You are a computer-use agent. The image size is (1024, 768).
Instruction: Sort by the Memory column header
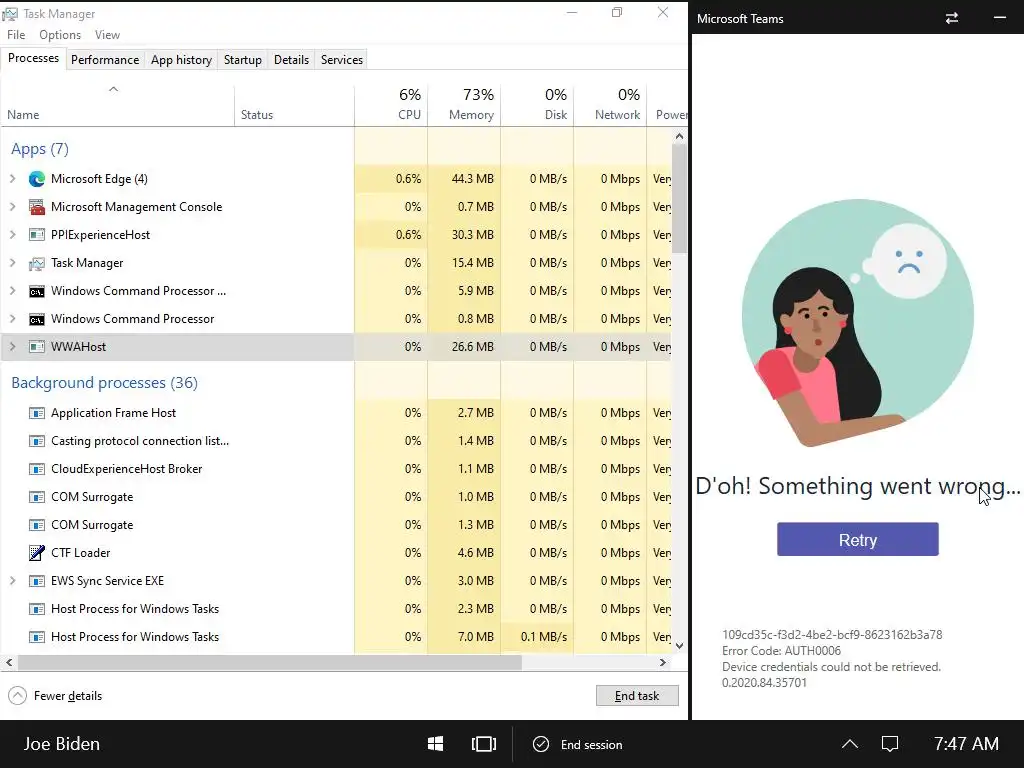click(464, 104)
